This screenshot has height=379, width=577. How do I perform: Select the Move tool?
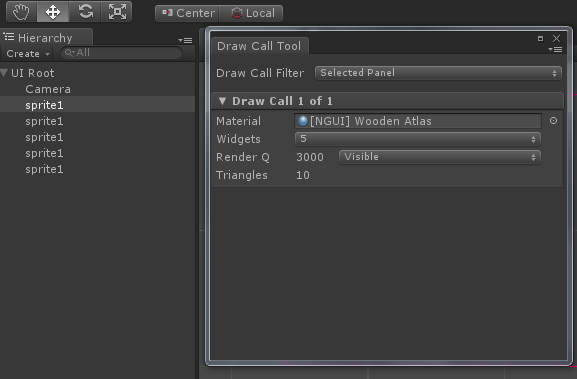[53, 12]
